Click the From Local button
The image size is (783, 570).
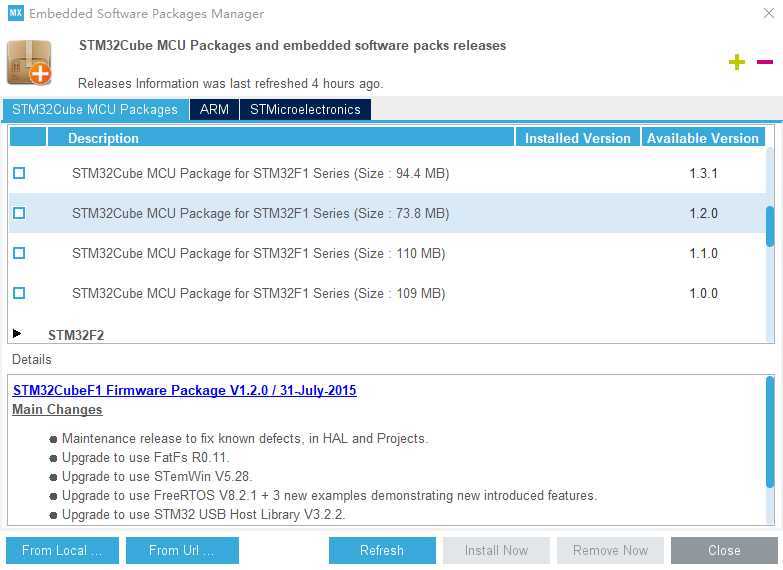click(x=62, y=550)
